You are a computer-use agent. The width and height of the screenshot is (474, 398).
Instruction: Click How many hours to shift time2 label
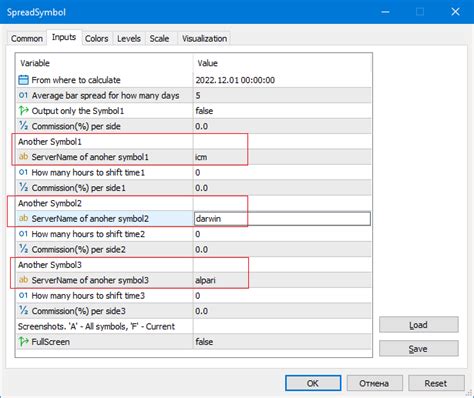(x=88, y=234)
